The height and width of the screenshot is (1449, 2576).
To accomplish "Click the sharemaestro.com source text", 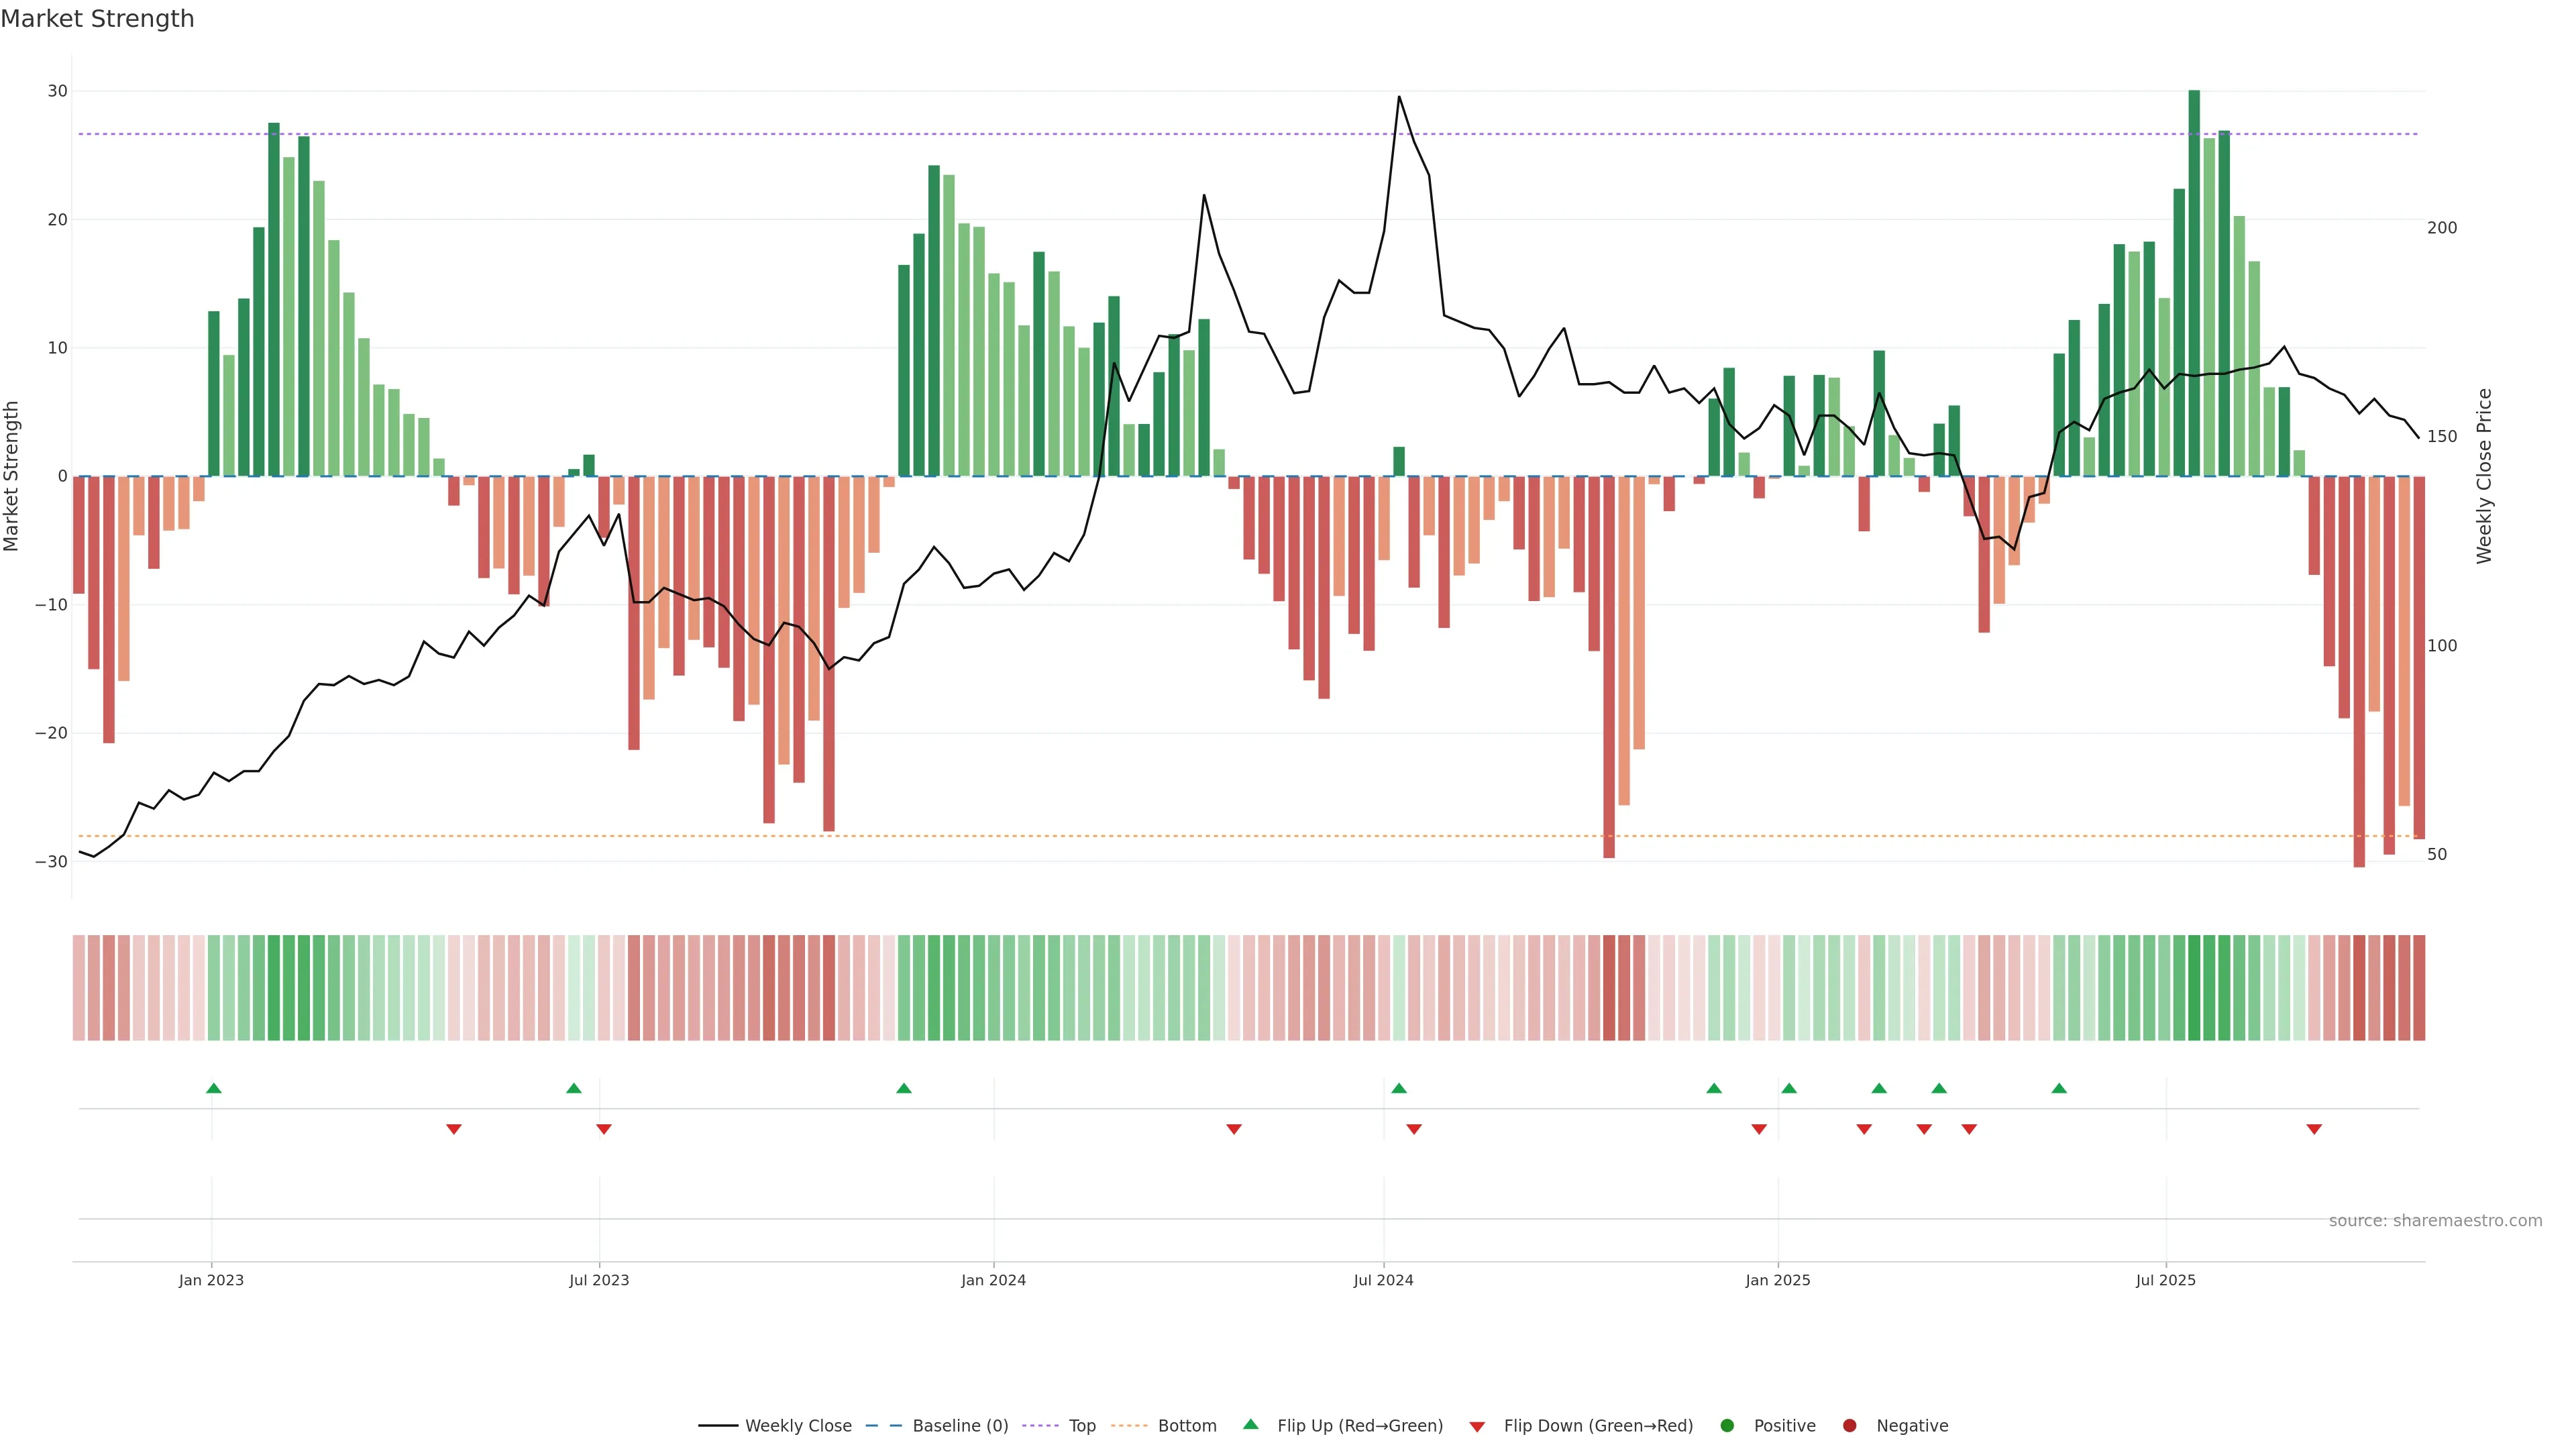I will pyautogui.click(x=2435, y=1220).
